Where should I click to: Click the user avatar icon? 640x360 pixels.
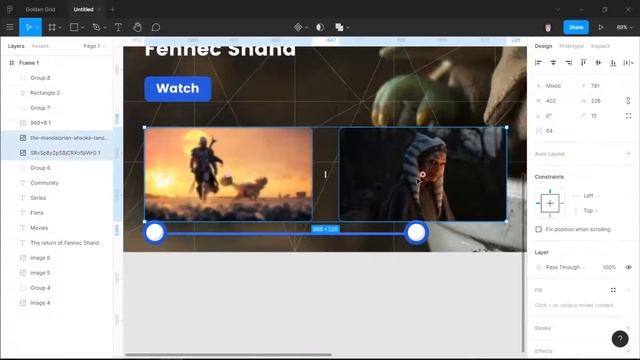(x=548, y=27)
